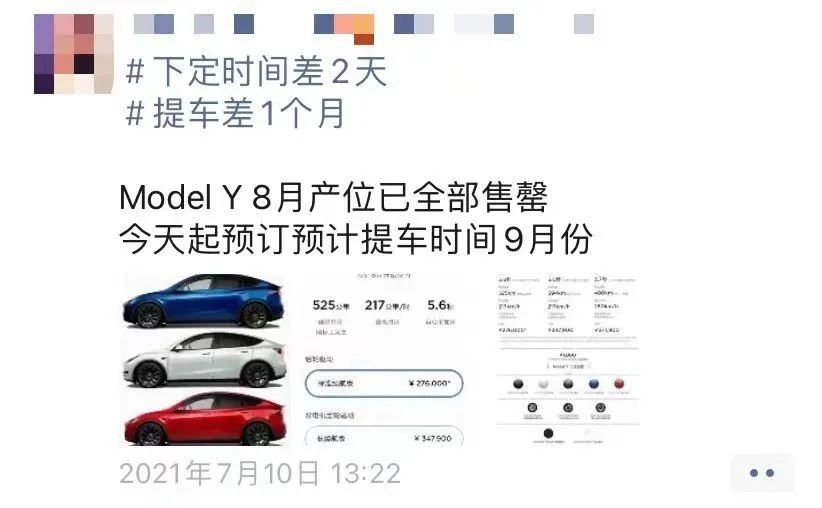Pick the black paint color swatch
Screen dimensions: 822x508
(517, 384)
